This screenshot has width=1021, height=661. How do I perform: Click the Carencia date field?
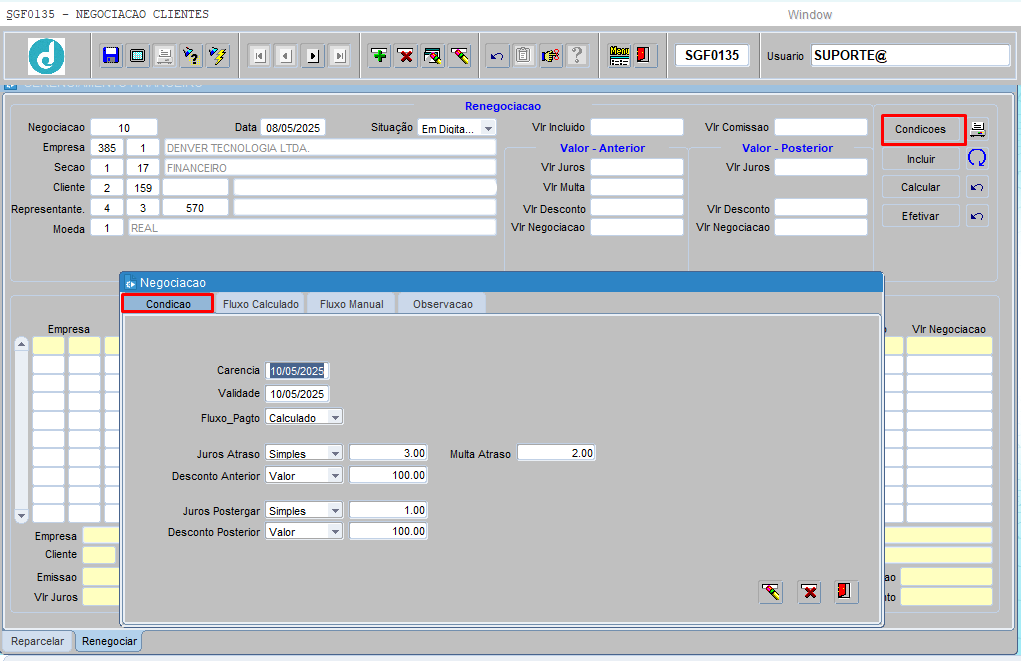click(297, 371)
